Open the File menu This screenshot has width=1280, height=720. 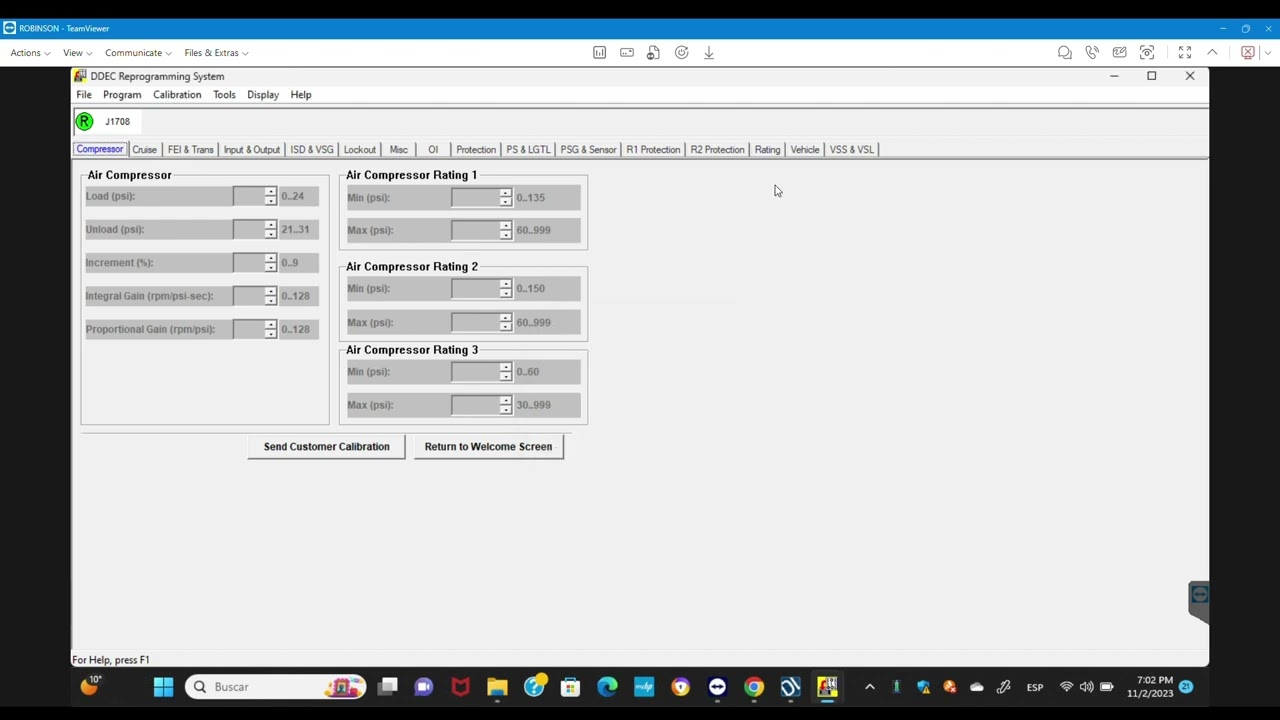84,95
